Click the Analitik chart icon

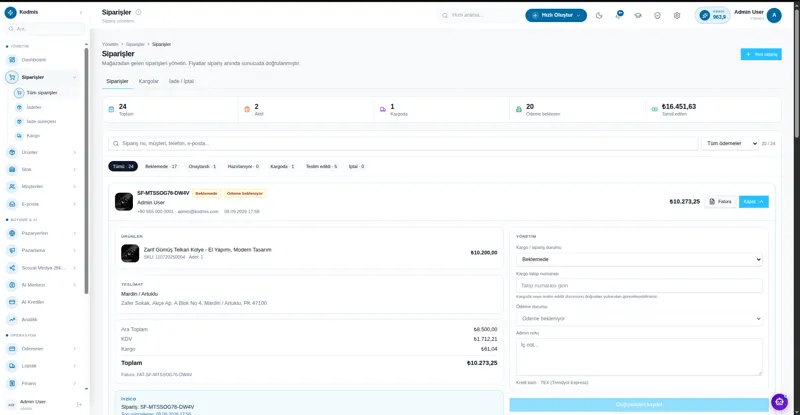tap(12, 320)
